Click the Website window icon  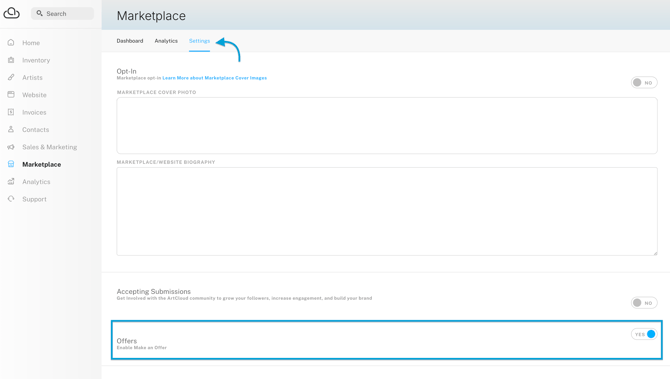pos(11,94)
